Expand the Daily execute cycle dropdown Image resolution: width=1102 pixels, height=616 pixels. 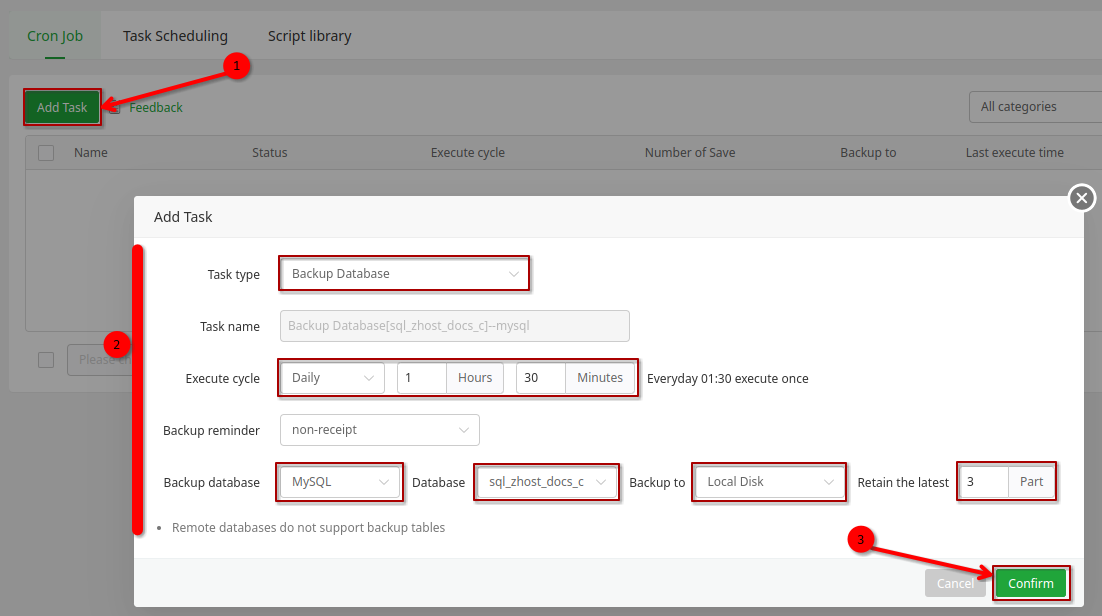pos(332,378)
